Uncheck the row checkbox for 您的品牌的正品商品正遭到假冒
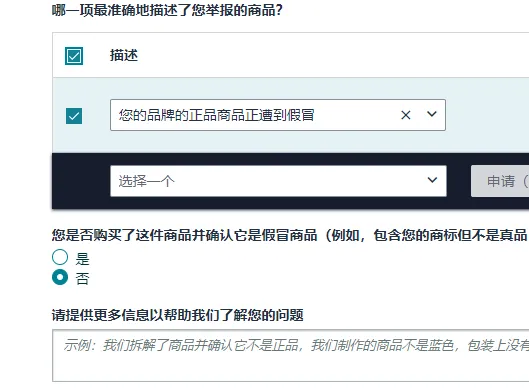 74,116
